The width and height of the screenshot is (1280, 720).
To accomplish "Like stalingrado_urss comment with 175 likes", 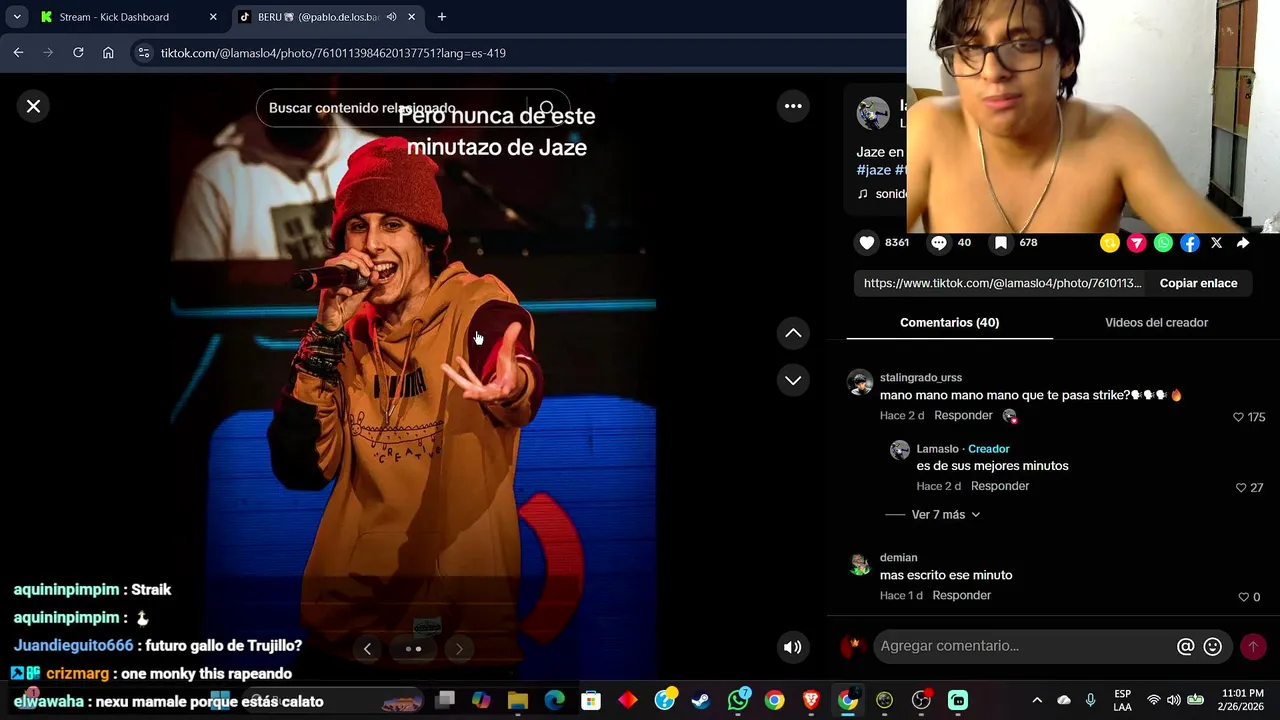I will coord(1238,417).
